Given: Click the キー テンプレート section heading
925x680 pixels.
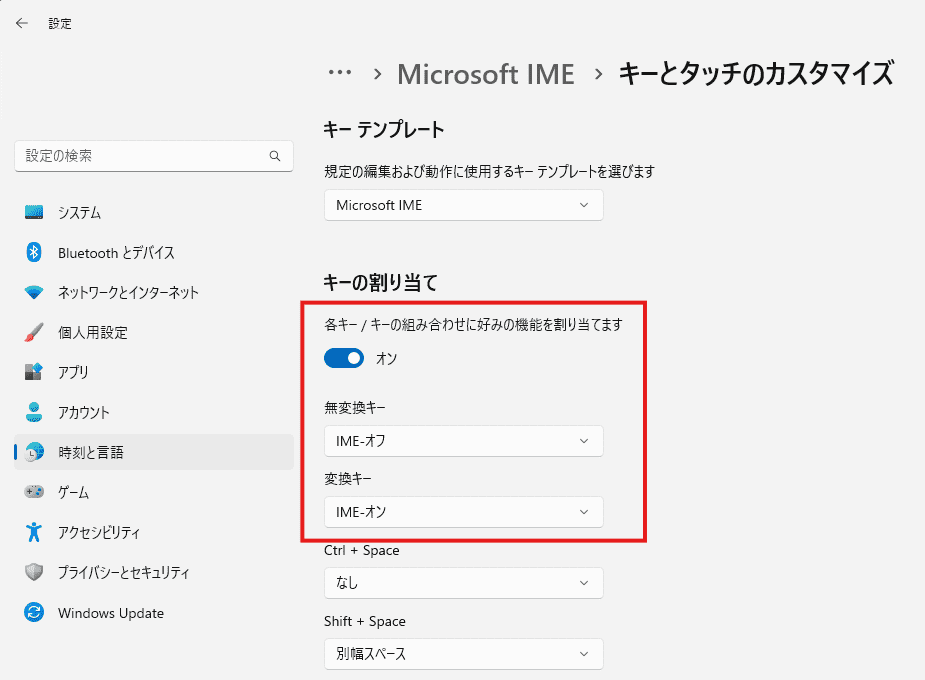Looking at the screenshot, I should click(x=384, y=129).
